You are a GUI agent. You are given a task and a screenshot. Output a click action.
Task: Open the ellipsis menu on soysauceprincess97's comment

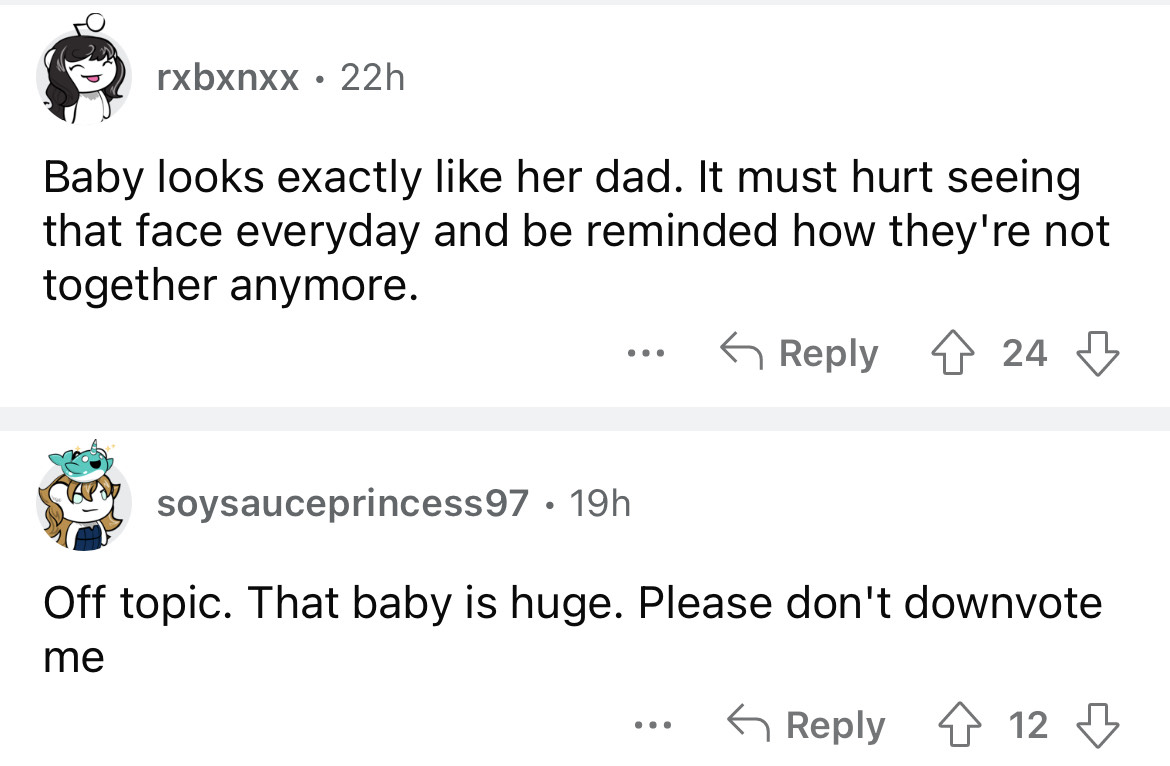652,726
